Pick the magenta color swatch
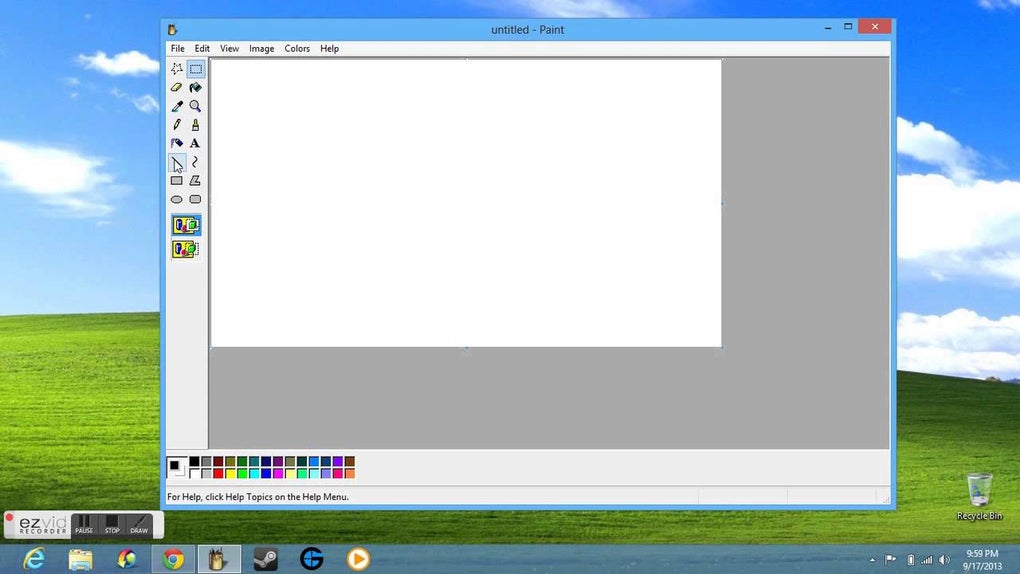1020x574 pixels. point(278,474)
